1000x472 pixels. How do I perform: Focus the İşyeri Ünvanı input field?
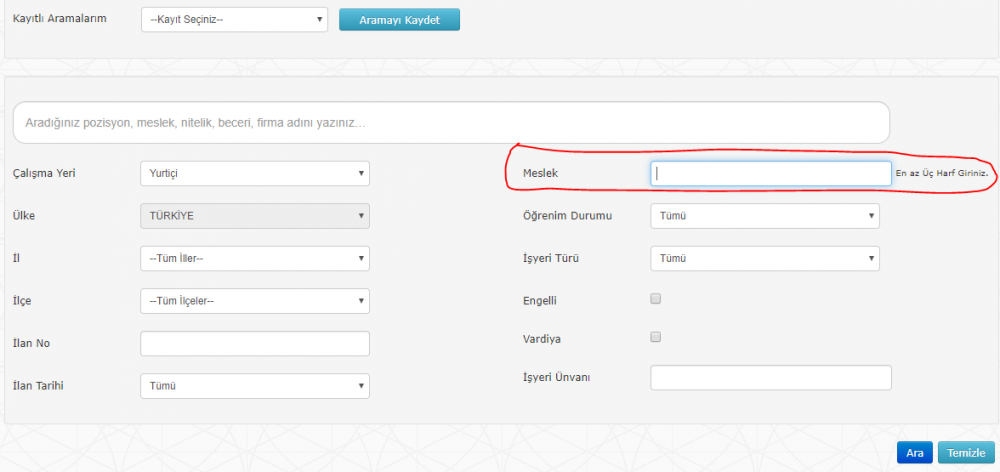click(770, 377)
